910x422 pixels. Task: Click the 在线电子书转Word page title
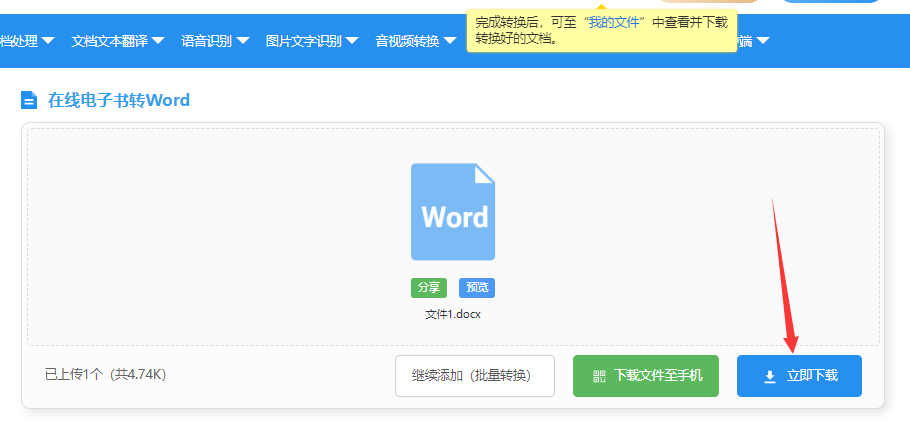point(118,100)
